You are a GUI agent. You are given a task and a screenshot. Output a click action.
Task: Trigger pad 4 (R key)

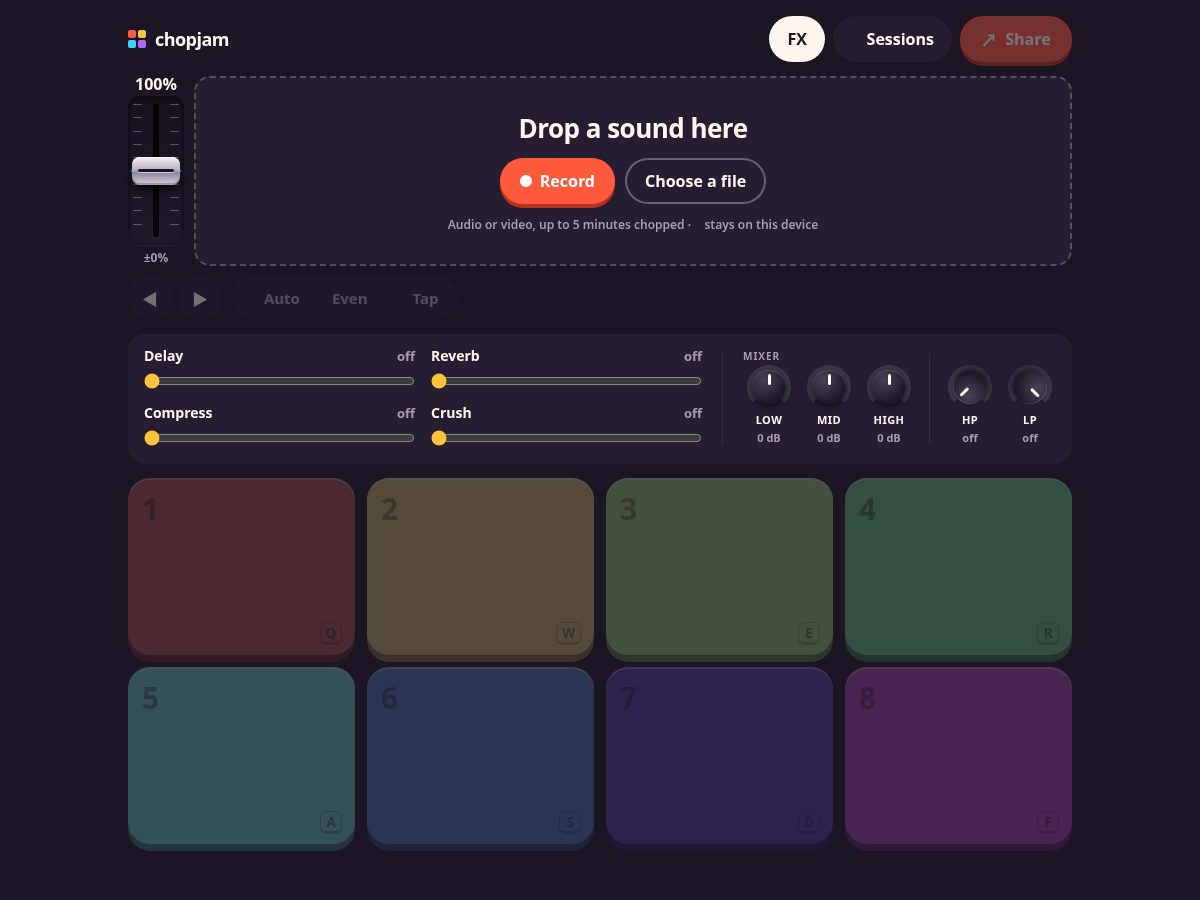958,567
